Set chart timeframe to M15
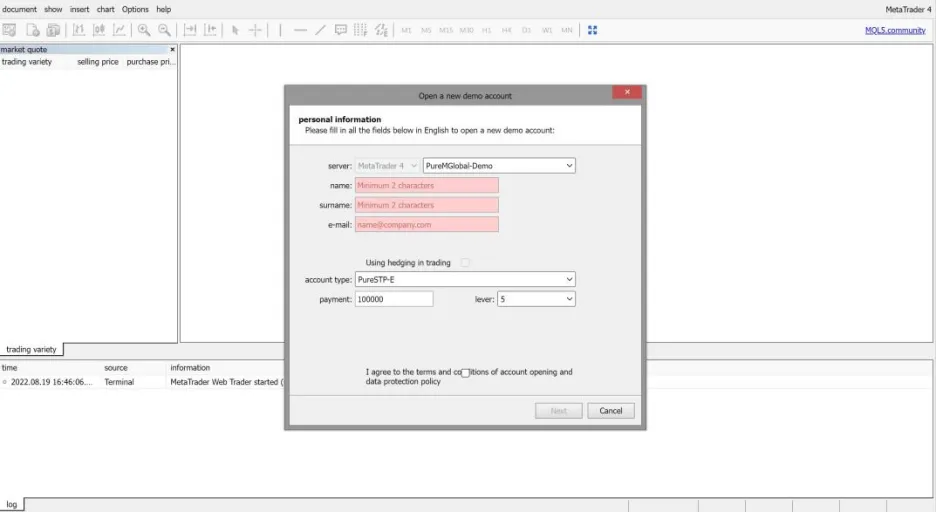The height and width of the screenshot is (512, 937). point(446,30)
